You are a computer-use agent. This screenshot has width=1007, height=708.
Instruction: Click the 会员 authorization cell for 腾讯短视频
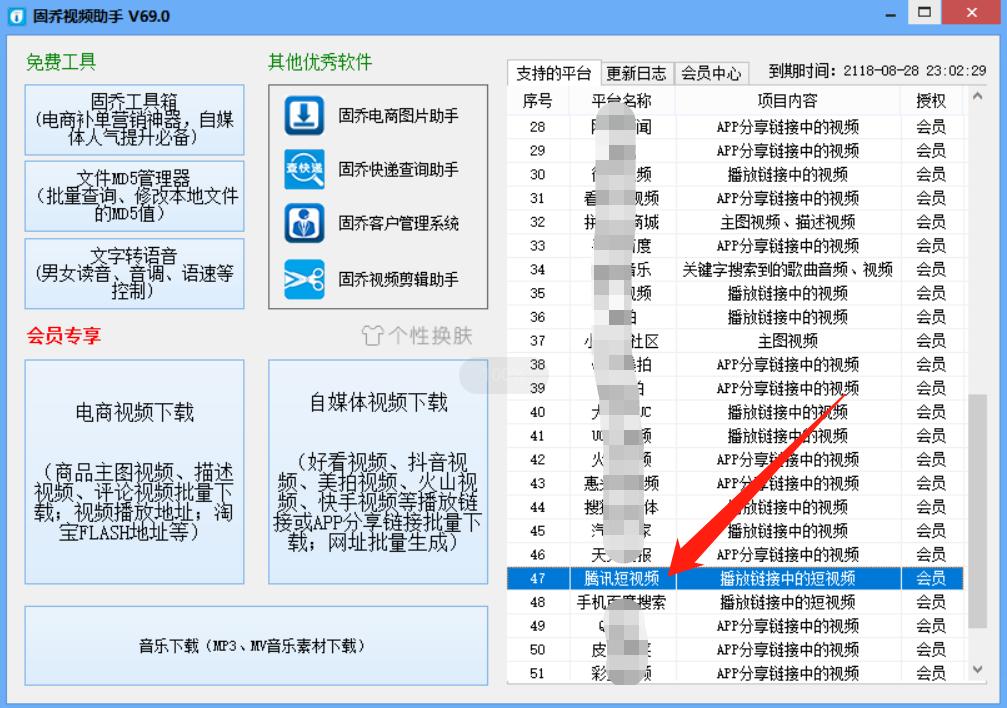pos(930,579)
